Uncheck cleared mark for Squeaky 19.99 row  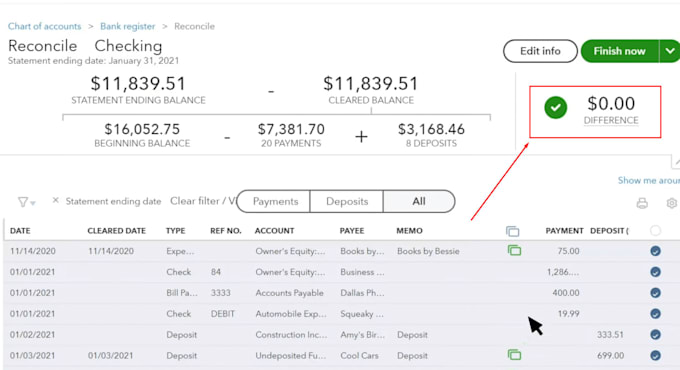[655, 314]
